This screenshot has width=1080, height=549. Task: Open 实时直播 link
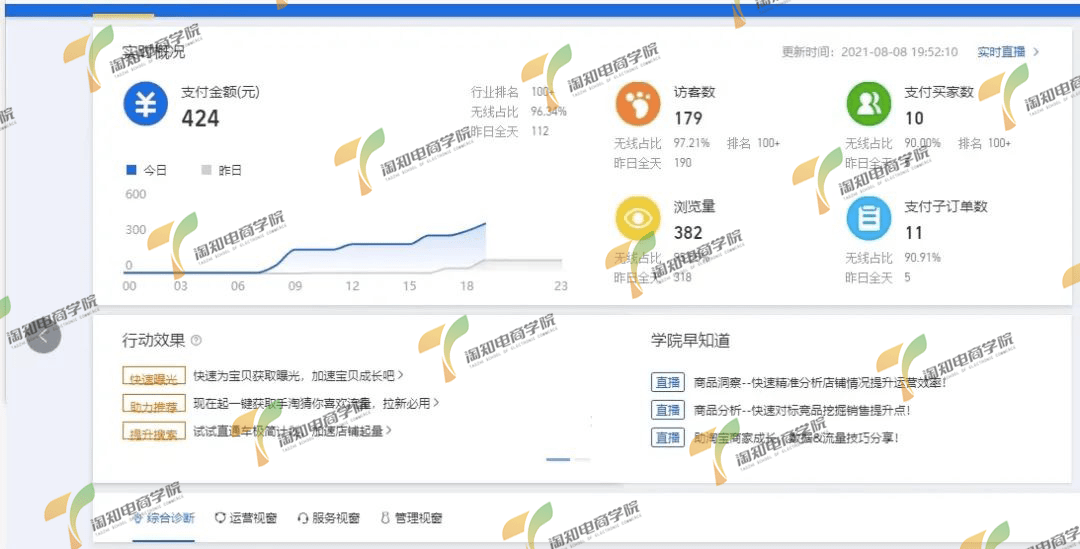[1007, 52]
